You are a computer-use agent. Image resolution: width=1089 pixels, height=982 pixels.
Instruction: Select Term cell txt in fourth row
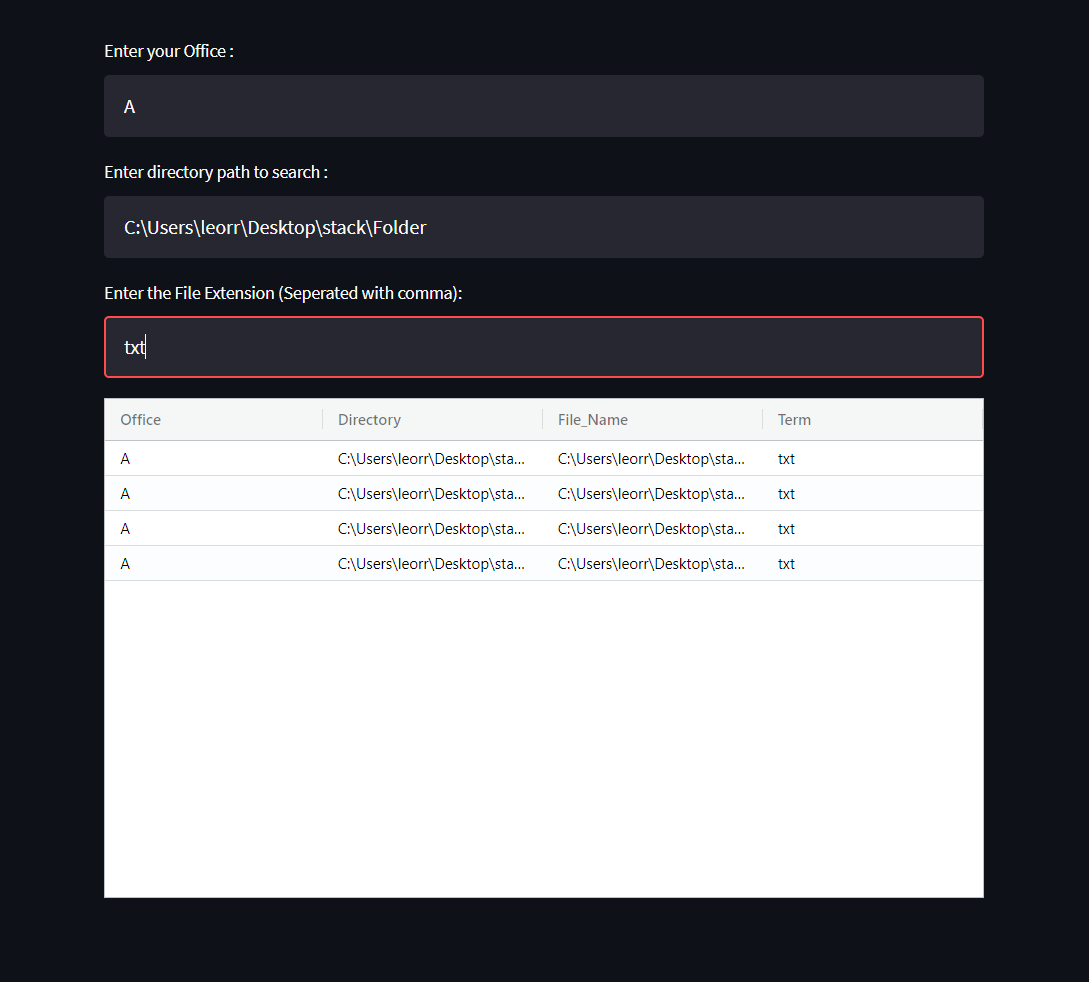click(x=873, y=564)
